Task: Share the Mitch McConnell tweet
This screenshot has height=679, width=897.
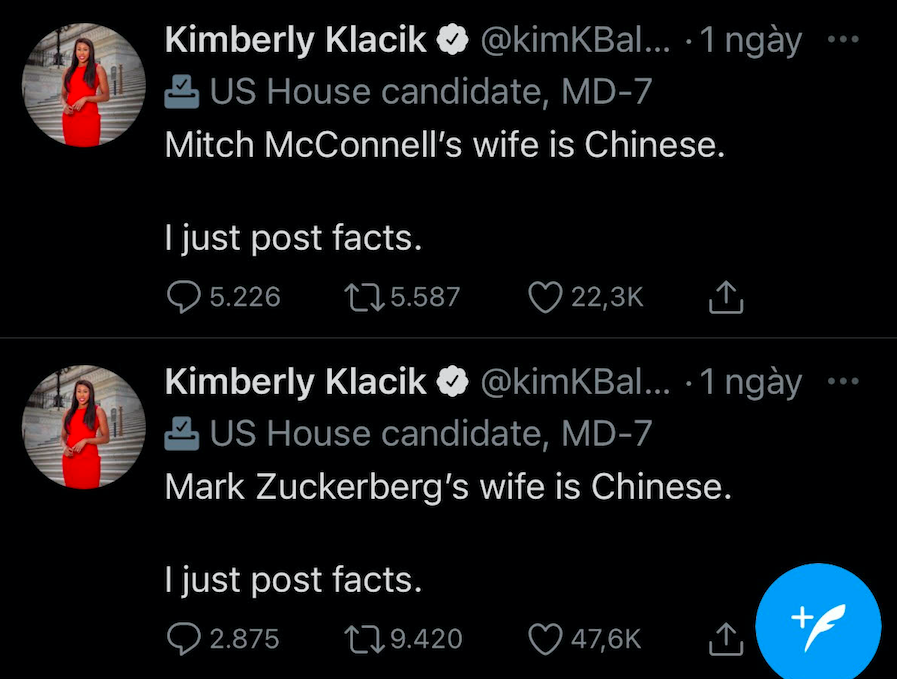Action: coord(726,297)
